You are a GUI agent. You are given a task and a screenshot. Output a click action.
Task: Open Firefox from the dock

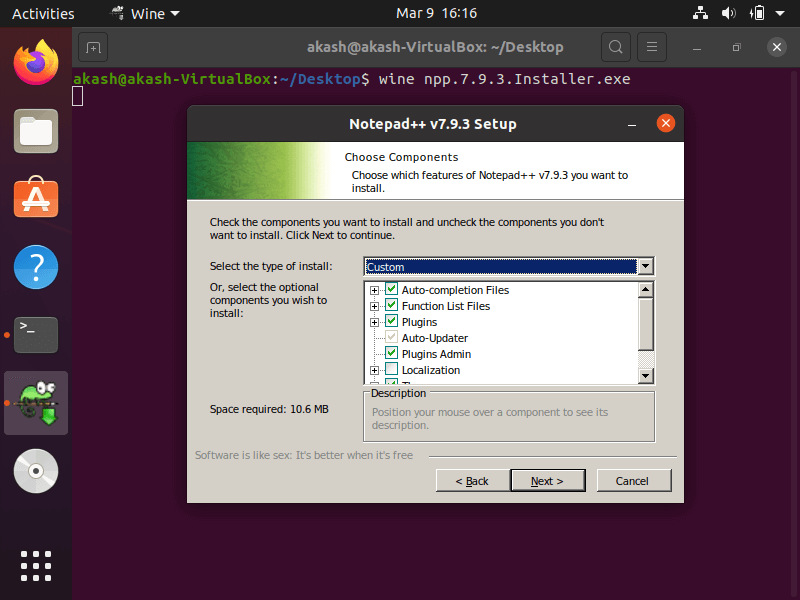(x=36, y=63)
